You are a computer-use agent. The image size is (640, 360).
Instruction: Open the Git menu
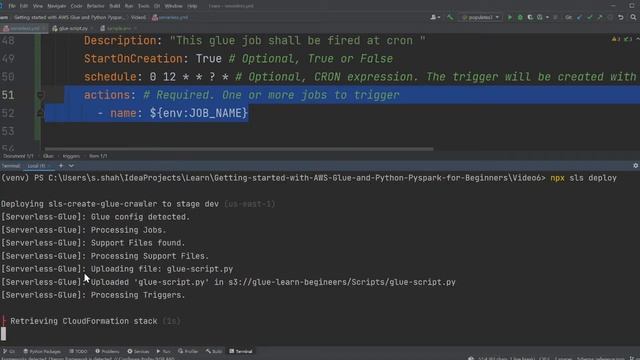157,6
